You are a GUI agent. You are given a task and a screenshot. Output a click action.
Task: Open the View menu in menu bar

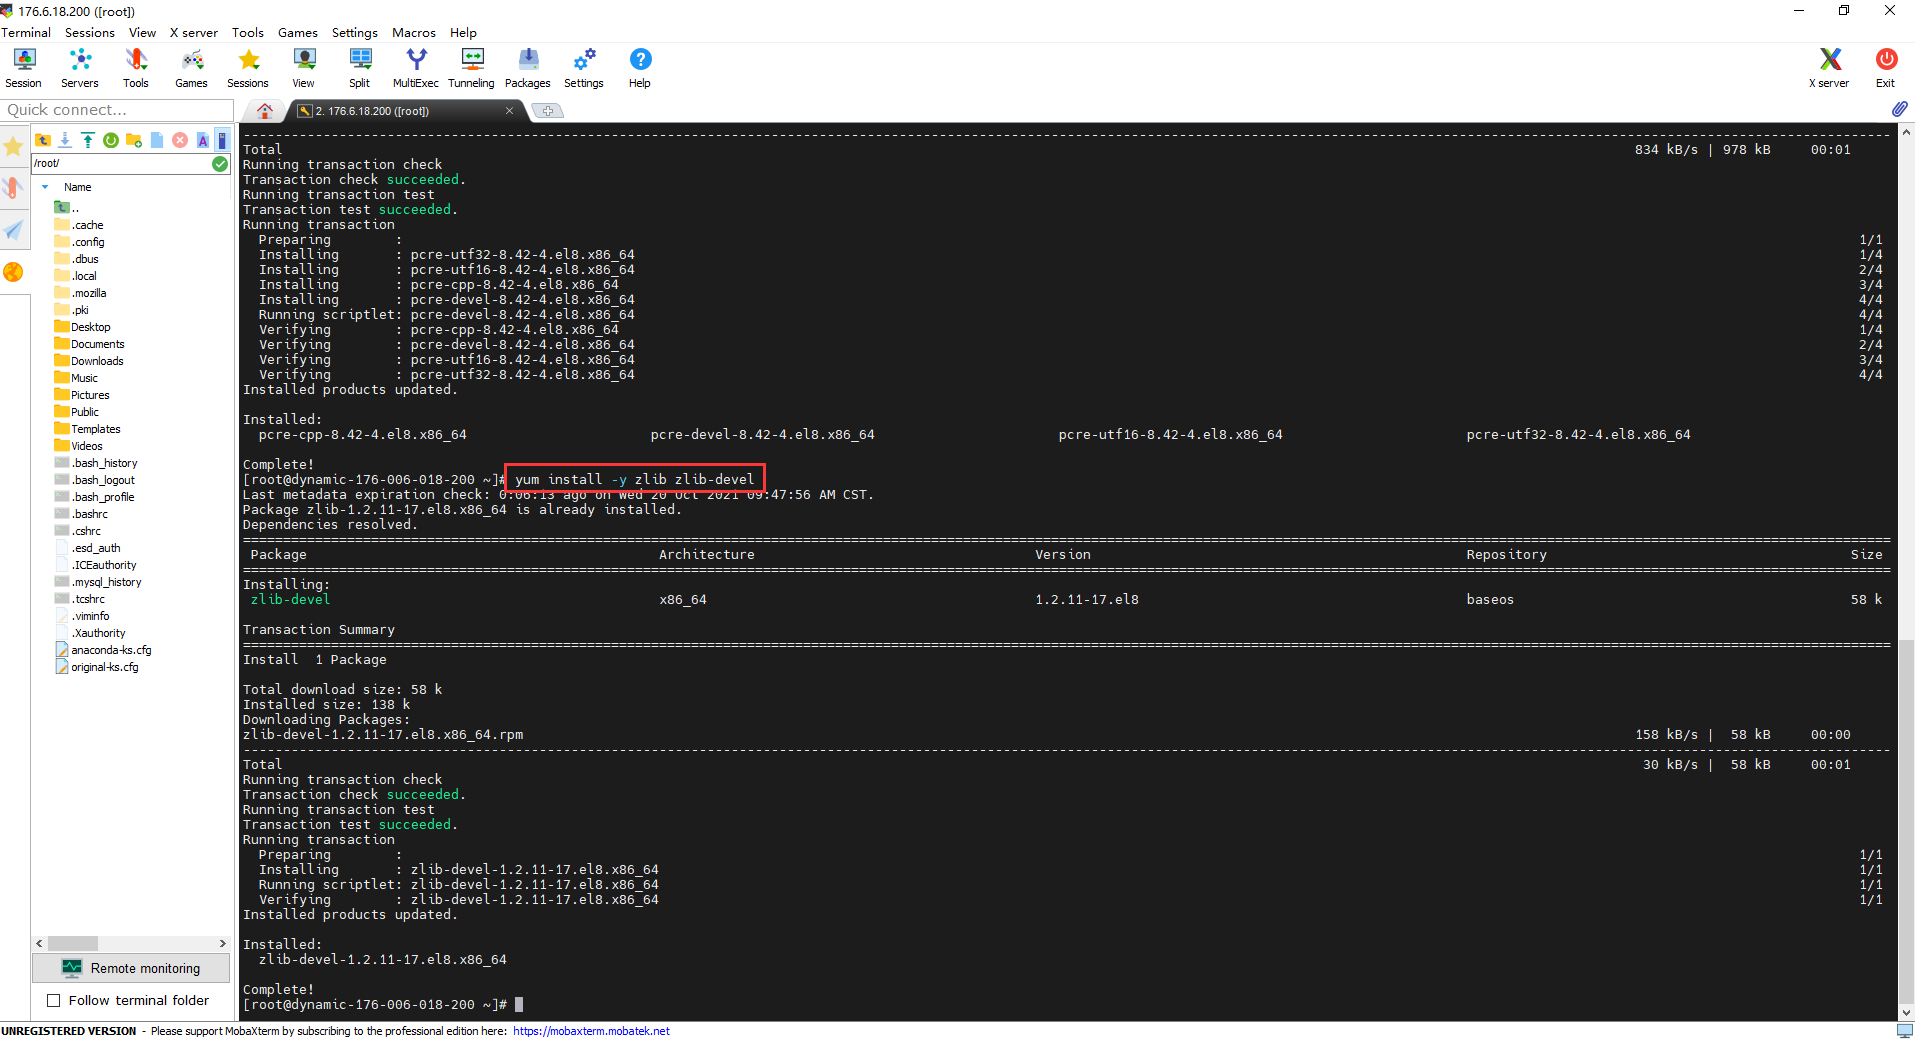142,33
